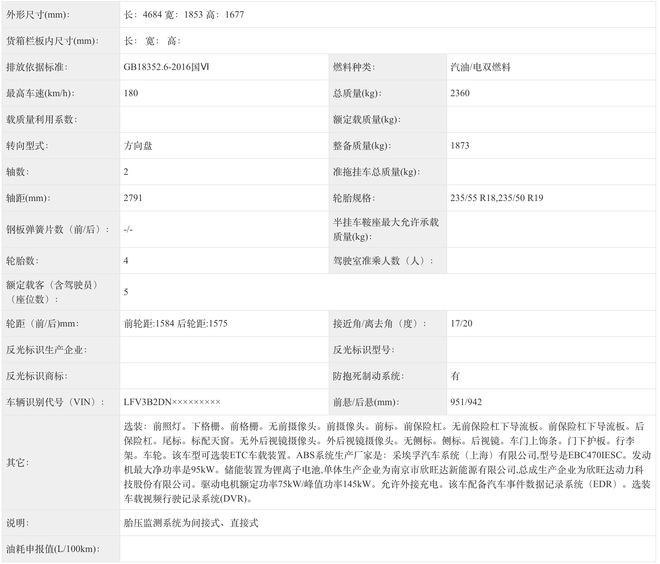Select the wheelbase value 2791
Image resolution: width=660 pixels, height=564 pixels.
[134, 198]
